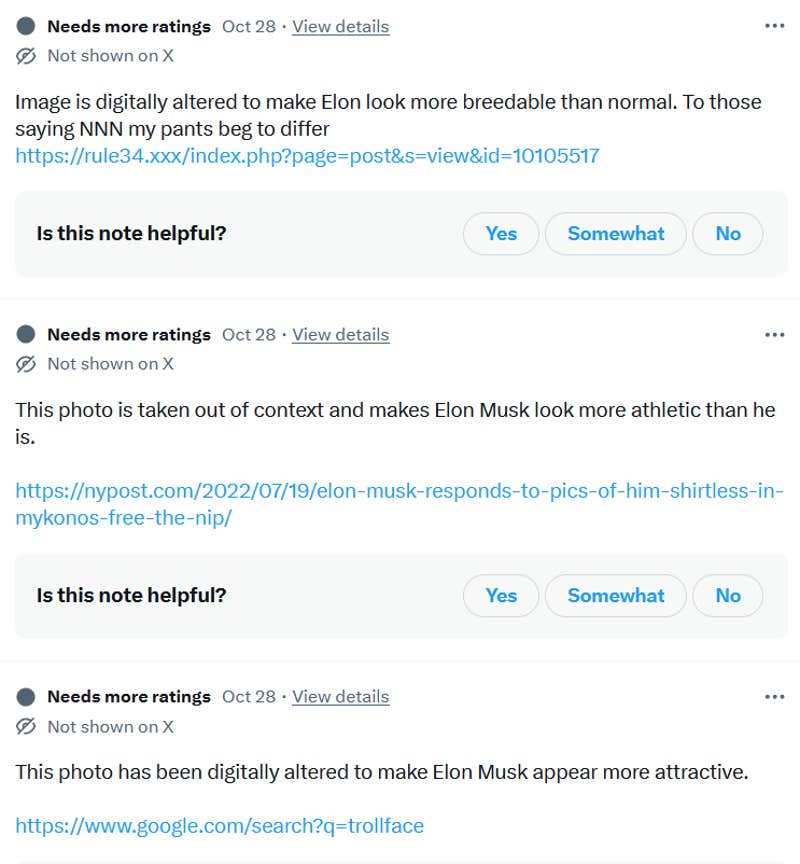This screenshot has width=800, height=864.
Task: Open View details for the third note
Action: pos(340,696)
